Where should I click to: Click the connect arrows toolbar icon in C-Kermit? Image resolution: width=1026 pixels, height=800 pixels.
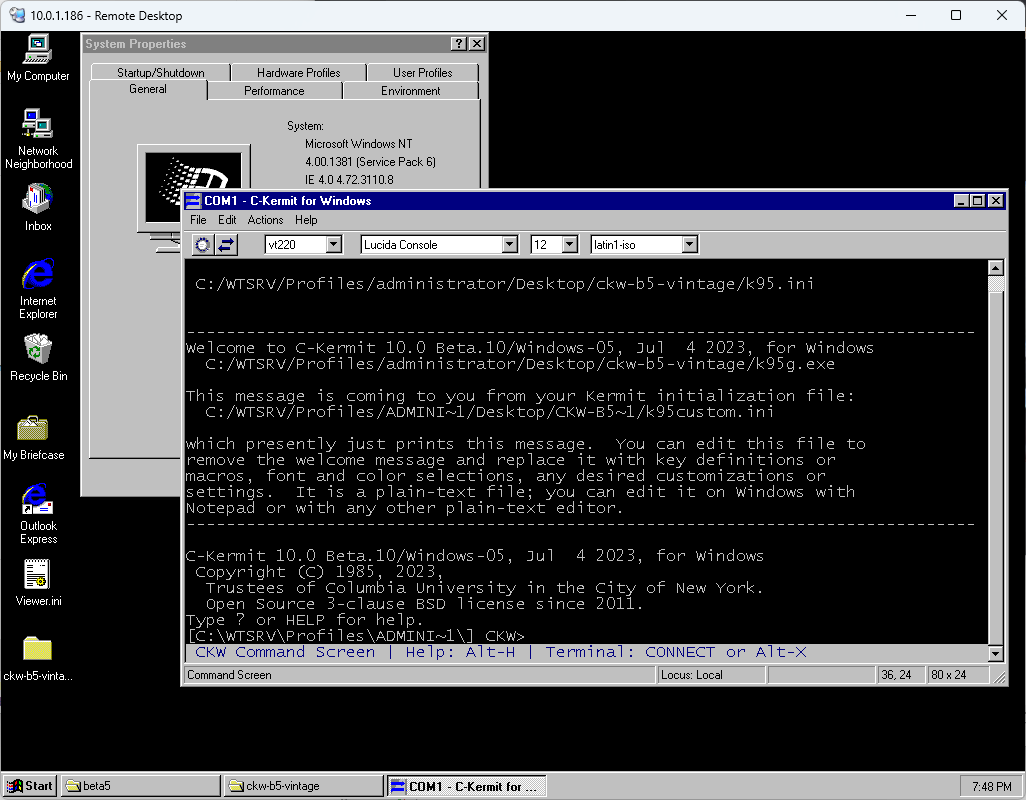coord(226,245)
